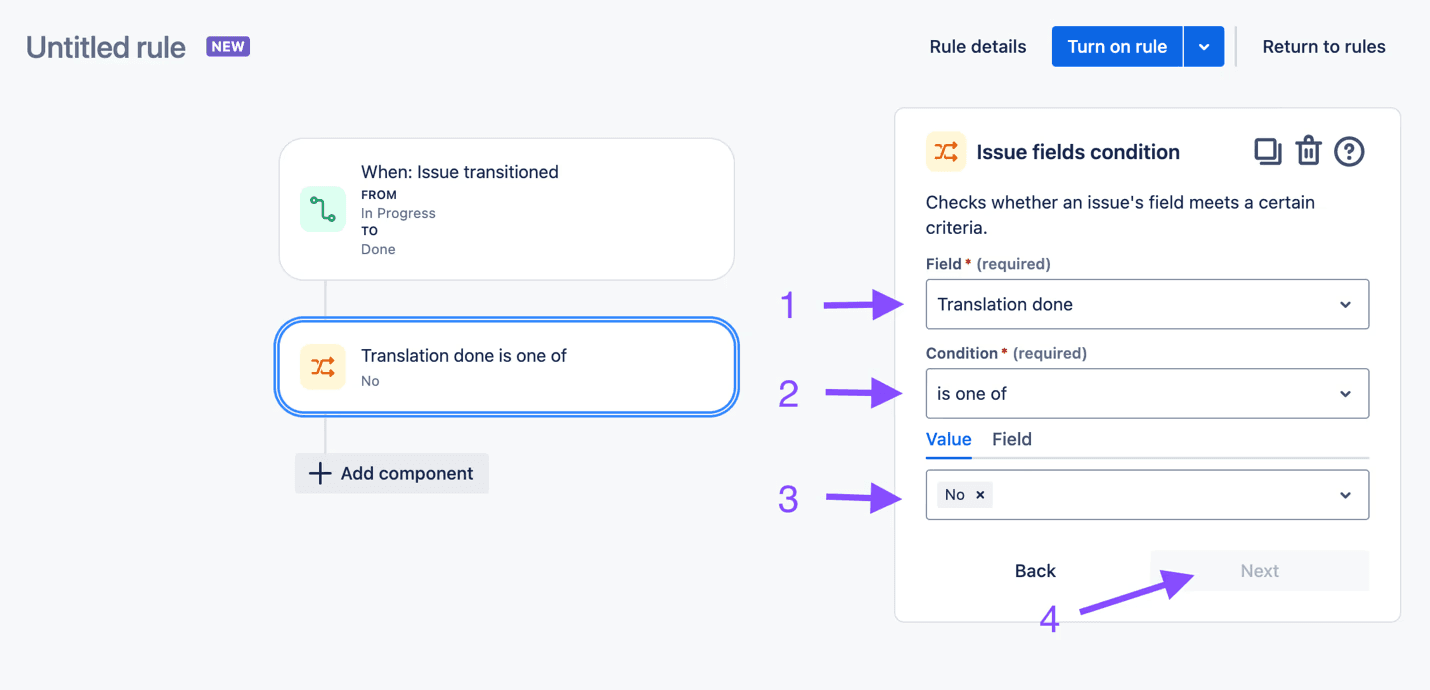Click the condition icon on Translation done block

pyautogui.click(x=322, y=366)
